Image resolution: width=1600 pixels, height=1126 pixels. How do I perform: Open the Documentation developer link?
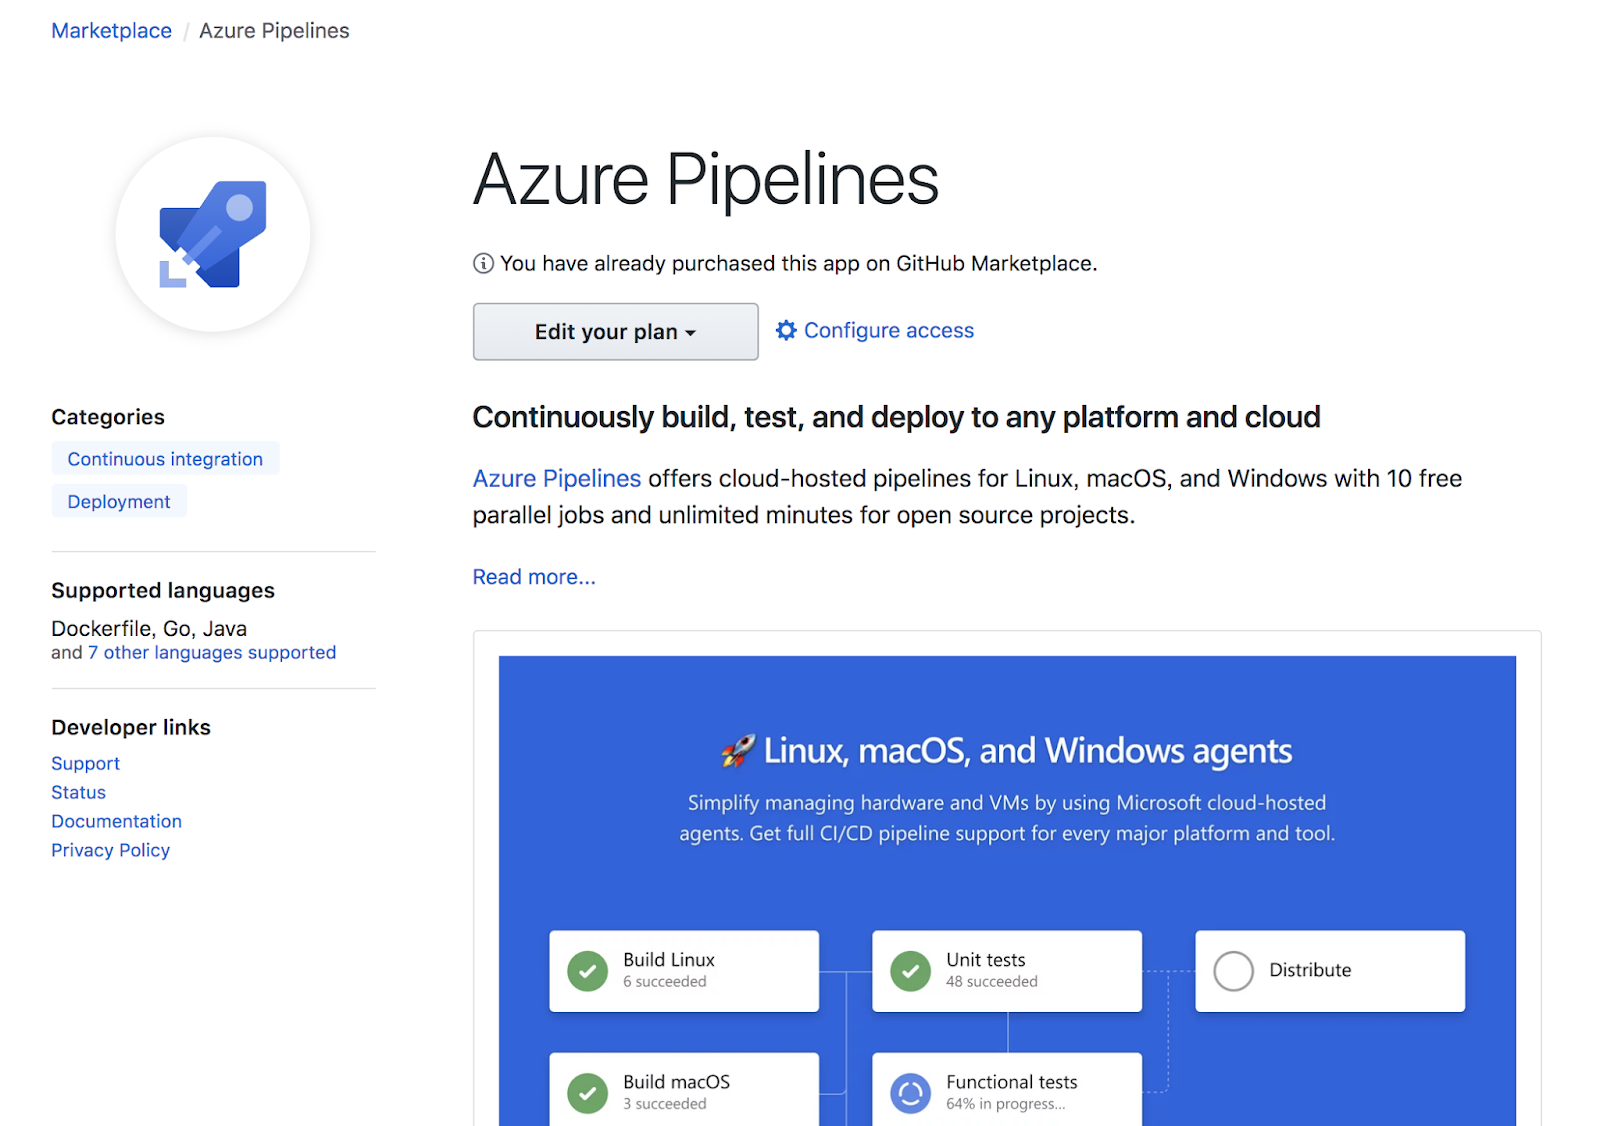(x=116, y=821)
